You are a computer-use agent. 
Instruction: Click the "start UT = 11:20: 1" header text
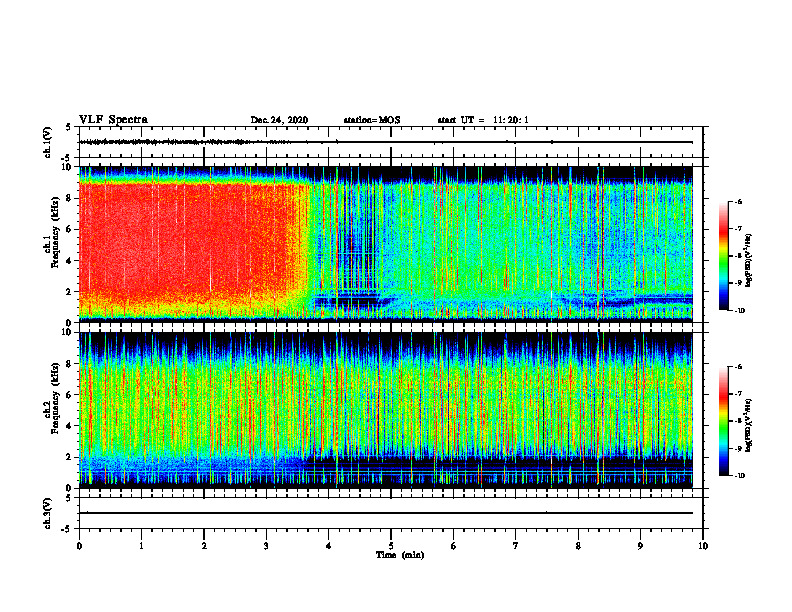tap(483, 120)
